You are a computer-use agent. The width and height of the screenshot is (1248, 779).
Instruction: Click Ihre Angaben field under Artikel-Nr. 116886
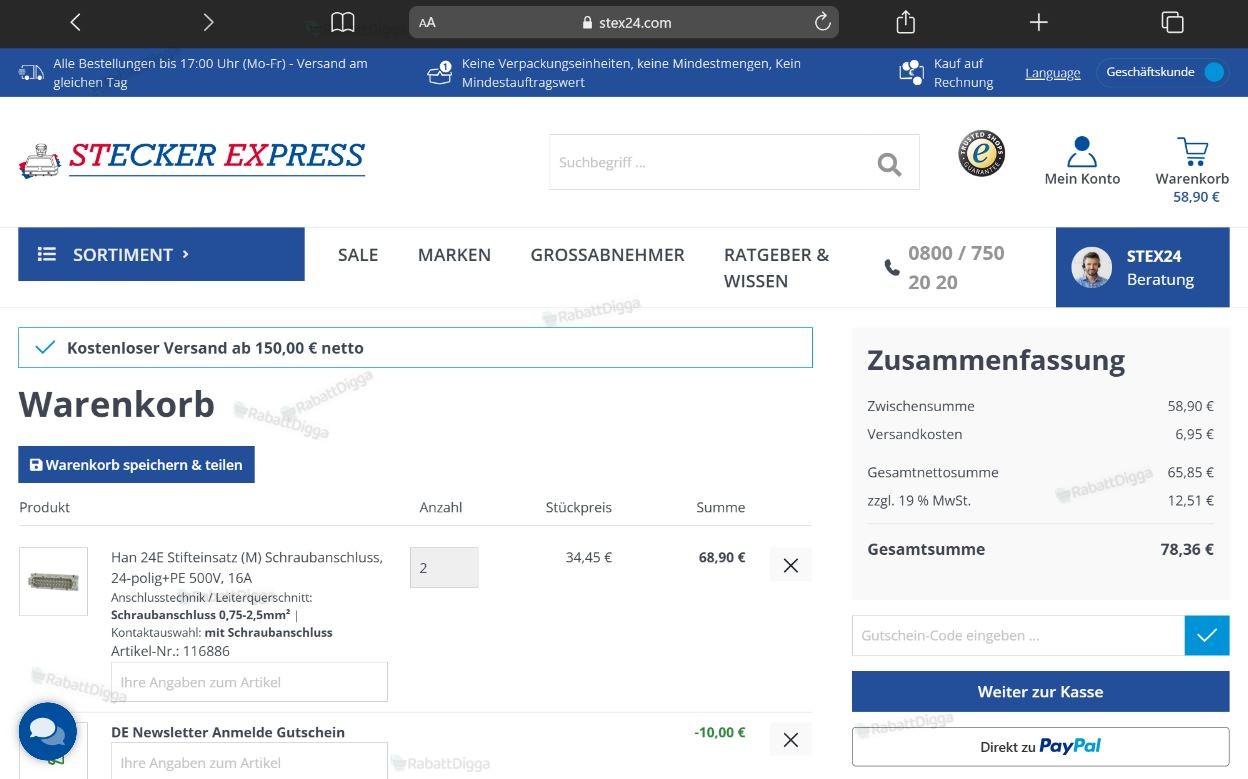(x=249, y=682)
